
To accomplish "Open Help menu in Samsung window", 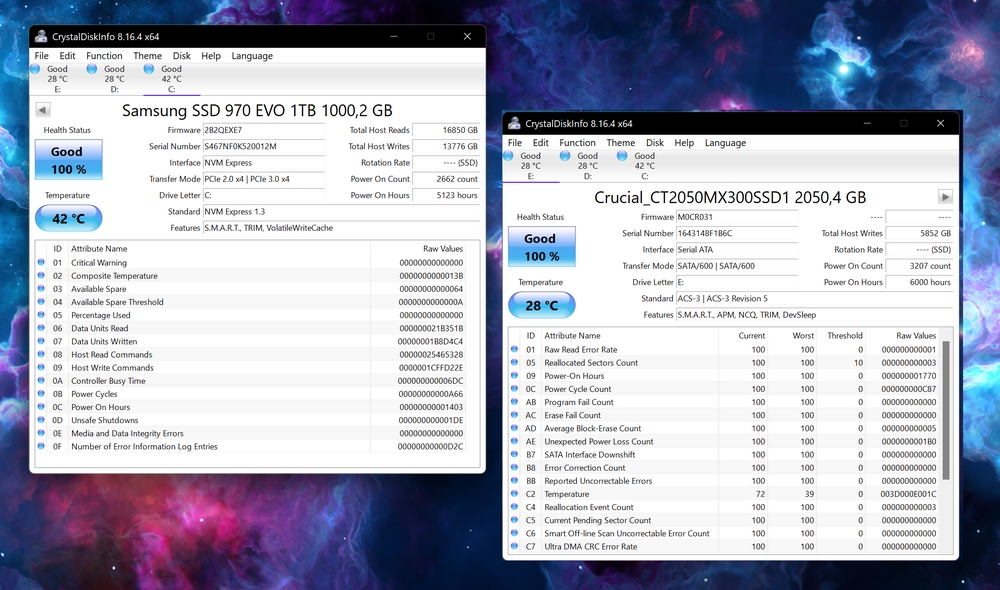I will click(x=211, y=55).
